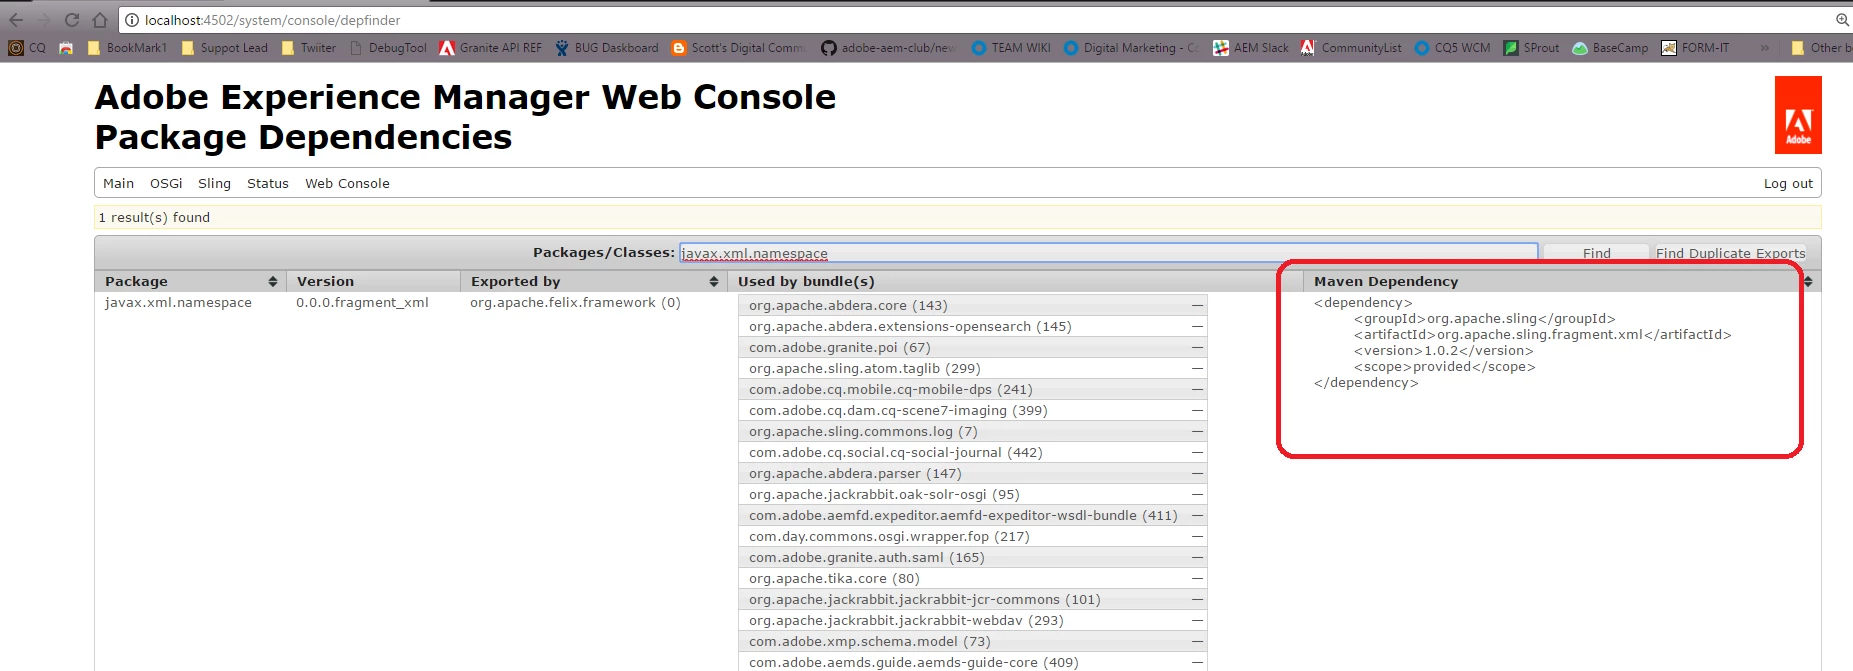Open the adobe-aem-club GitHub bookmark
The image size is (1853, 671).
click(x=888, y=48)
